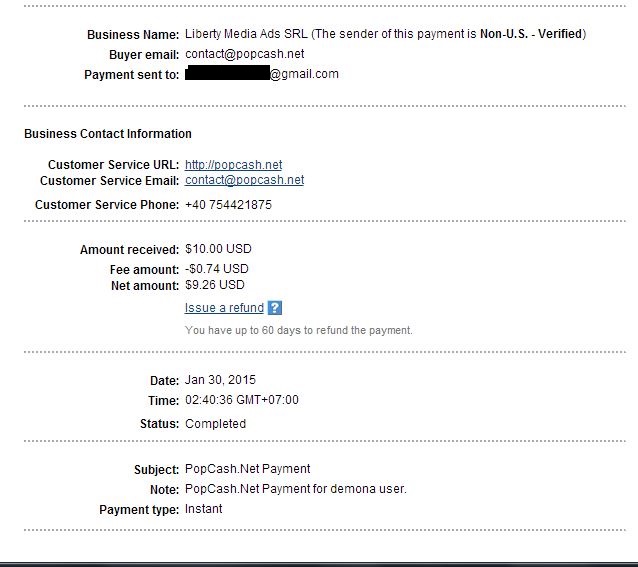Image resolution: width=638 pixels, height=567 pixels.
Task: Click the Buyer email address value
Action: (244, 54)
